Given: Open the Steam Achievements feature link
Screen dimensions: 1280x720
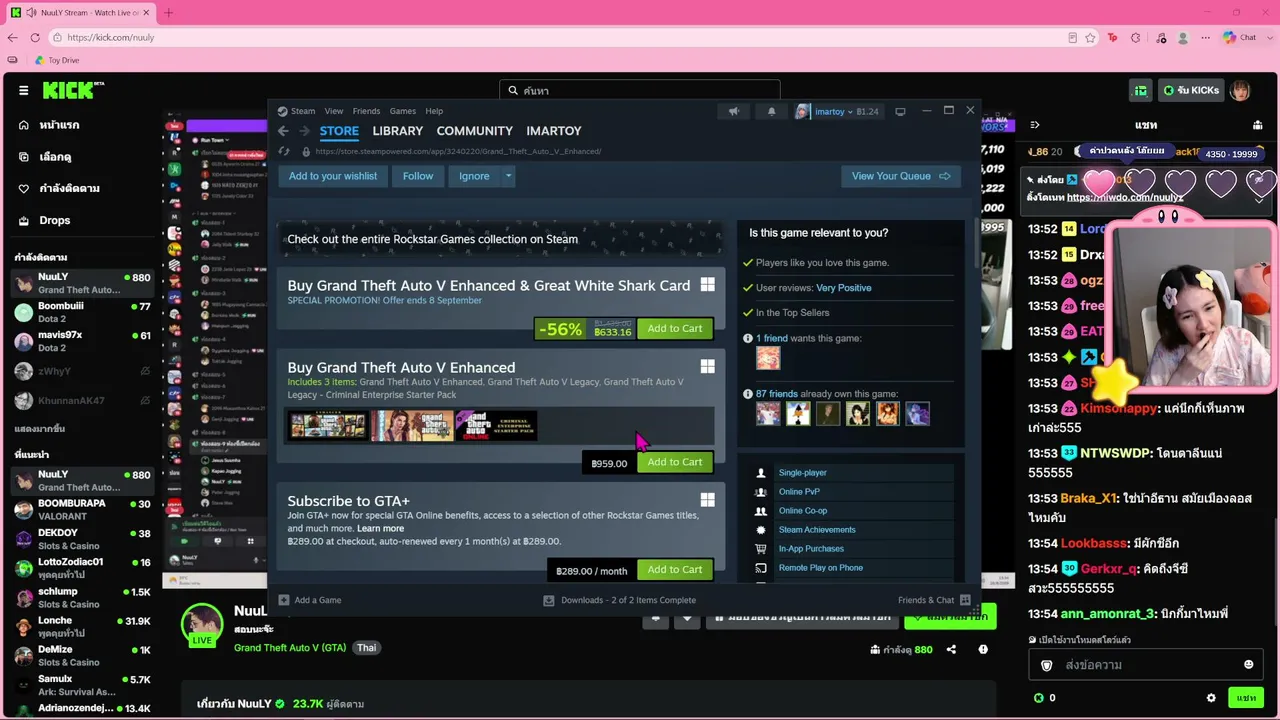Looking at the screenshot, I should pos(817,530).
